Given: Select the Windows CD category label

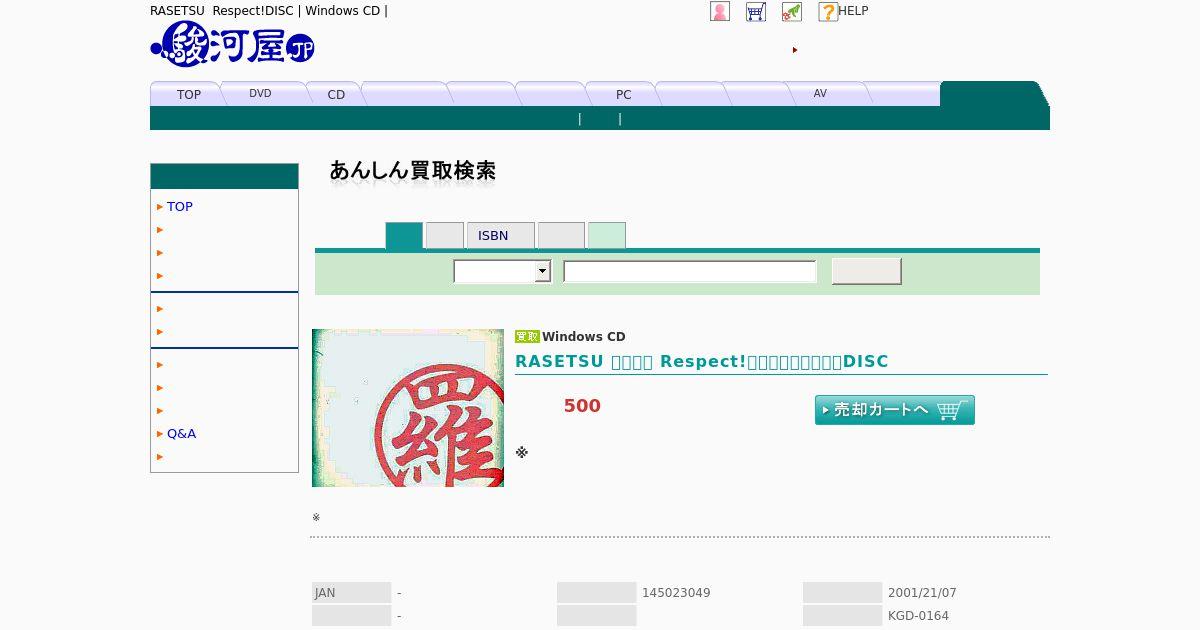Looking at the screenshot, I should [x=584, y=337].
